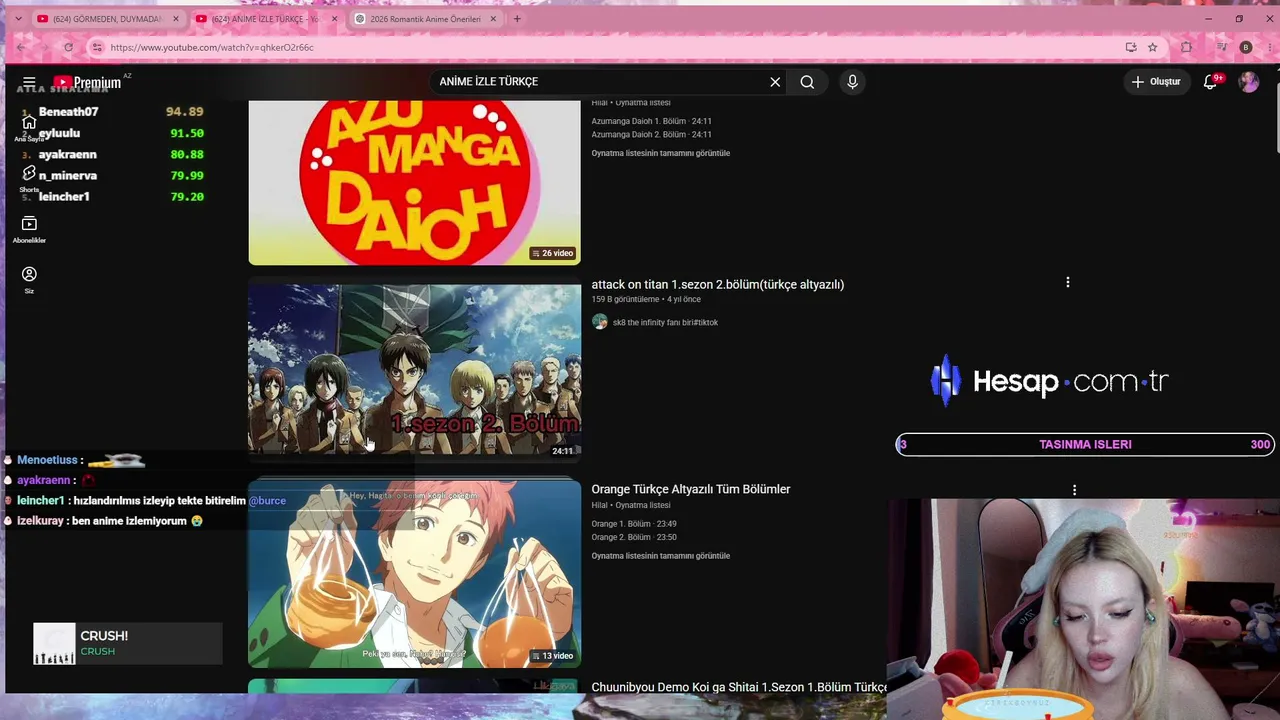Reload the page in the browser
This screenshot has height=720, width=1280.
point(68,47)
